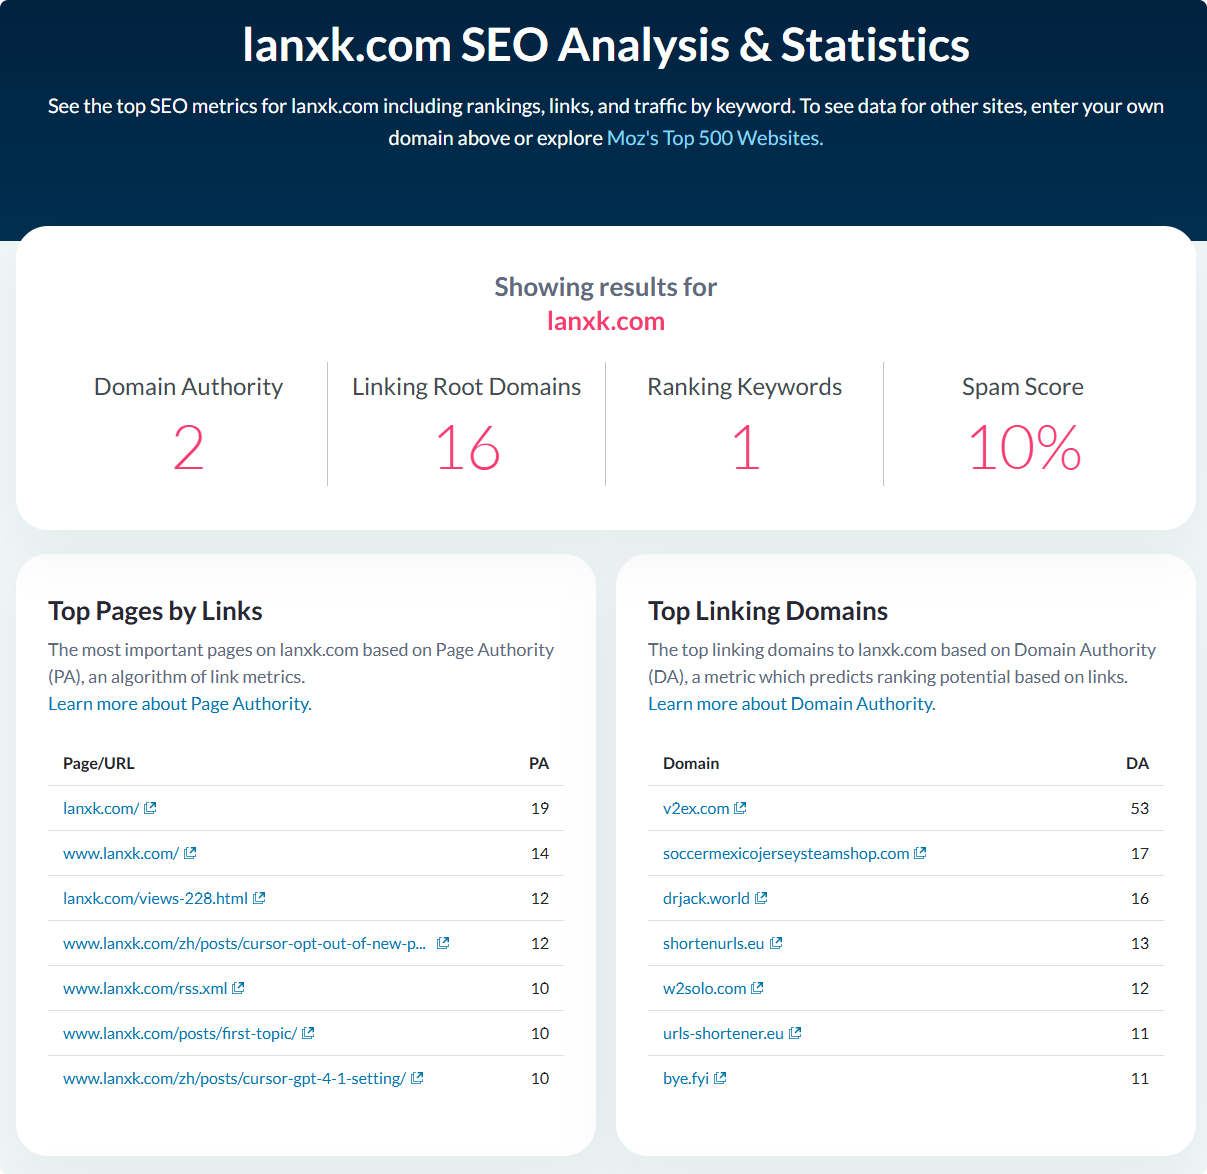Click the Ranking Keywords value 1
The width and height of the screenshot is (1207, 1174).
coord(745,447)
